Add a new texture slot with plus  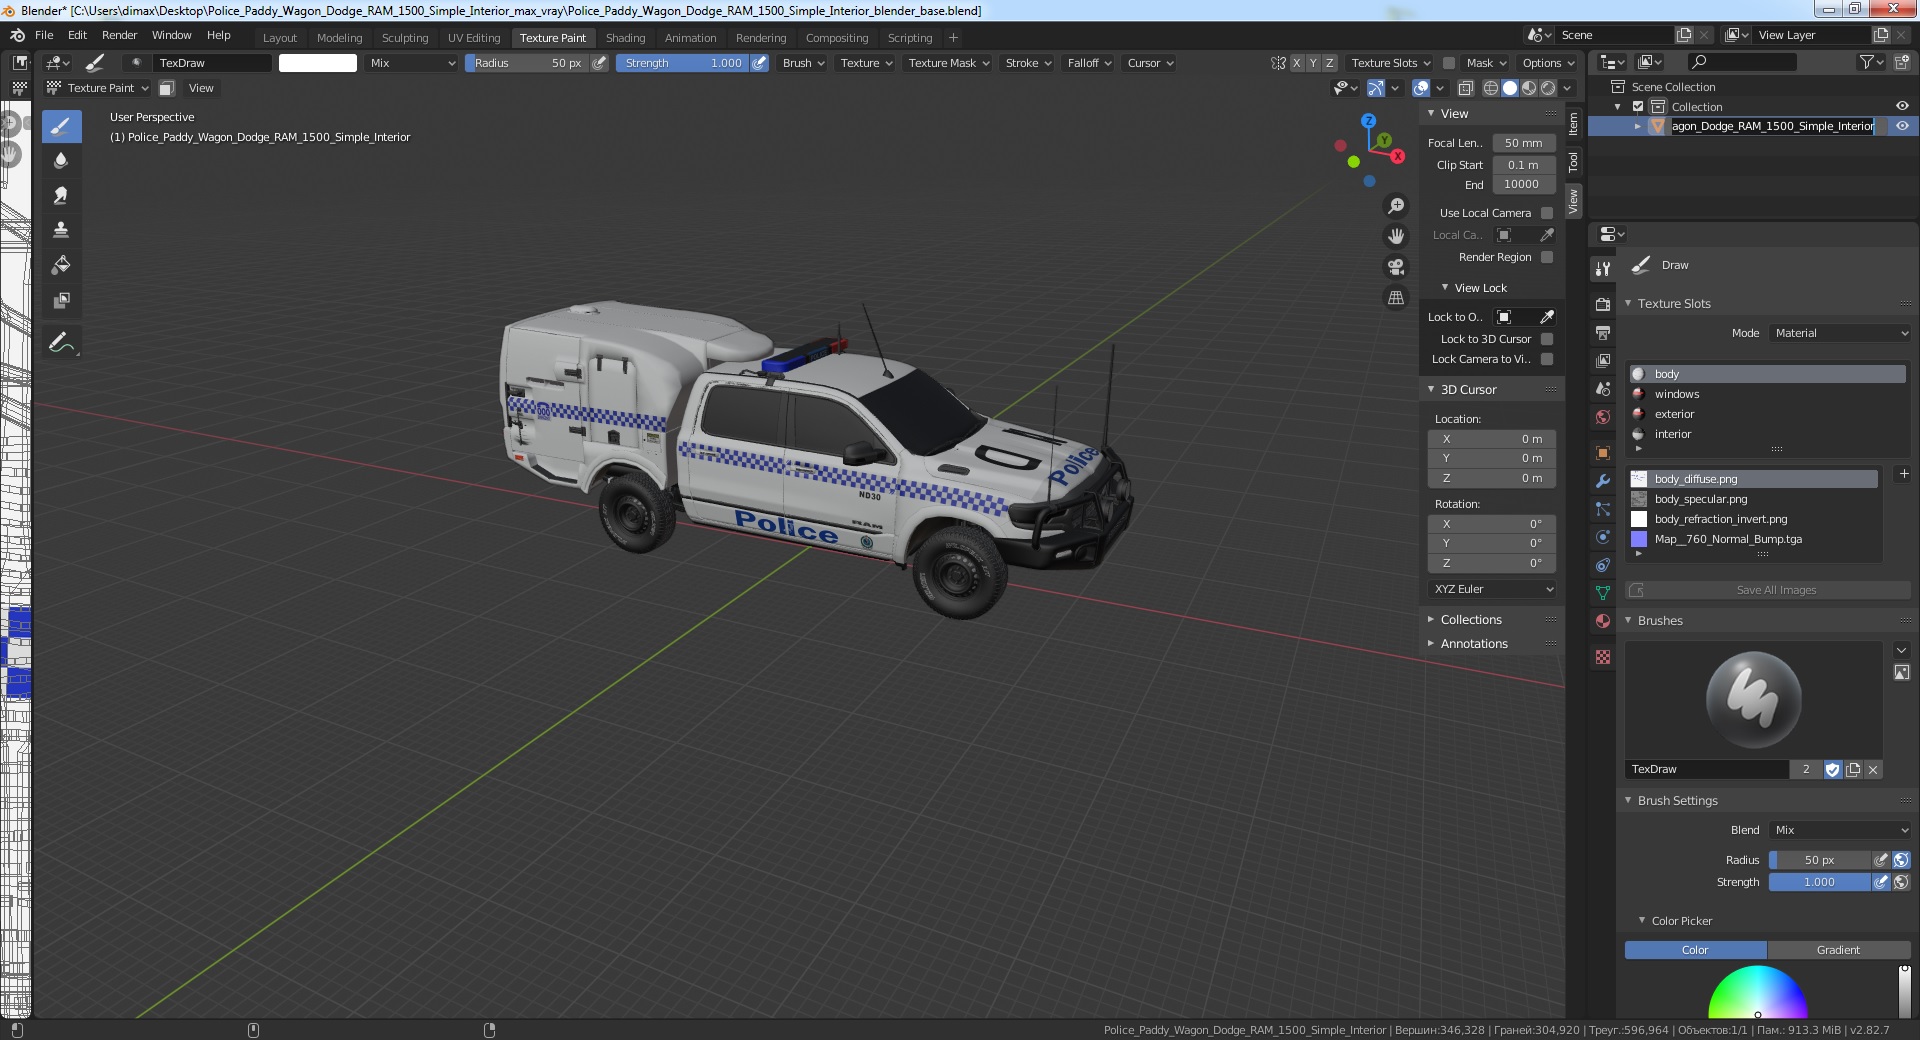1903,474
